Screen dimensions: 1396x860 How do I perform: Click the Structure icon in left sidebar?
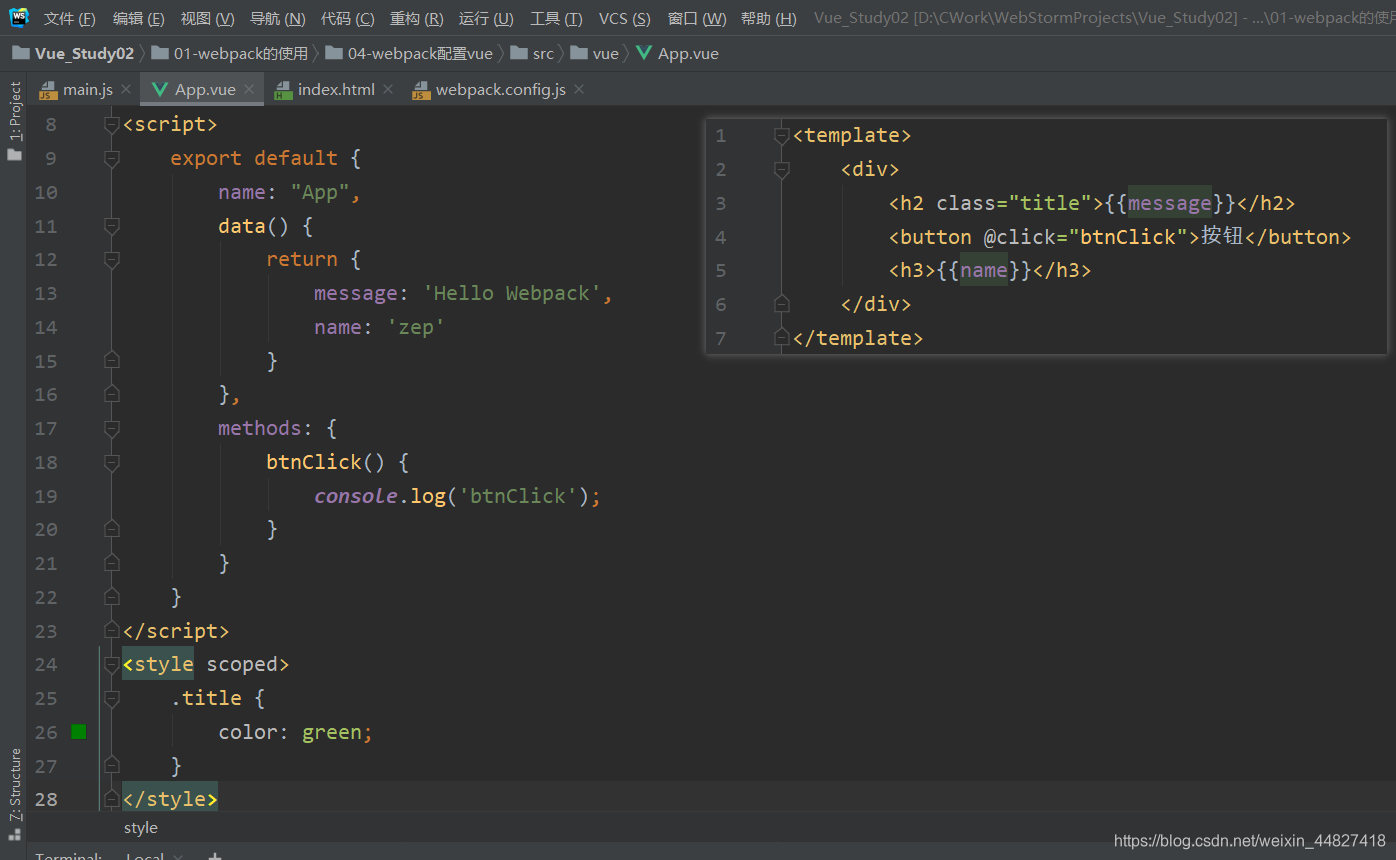(x=15, y=833)
